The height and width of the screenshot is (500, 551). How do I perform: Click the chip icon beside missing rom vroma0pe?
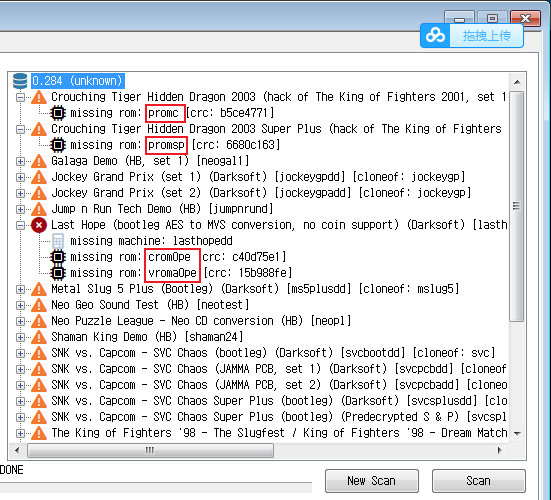click(x=58, y=273)
